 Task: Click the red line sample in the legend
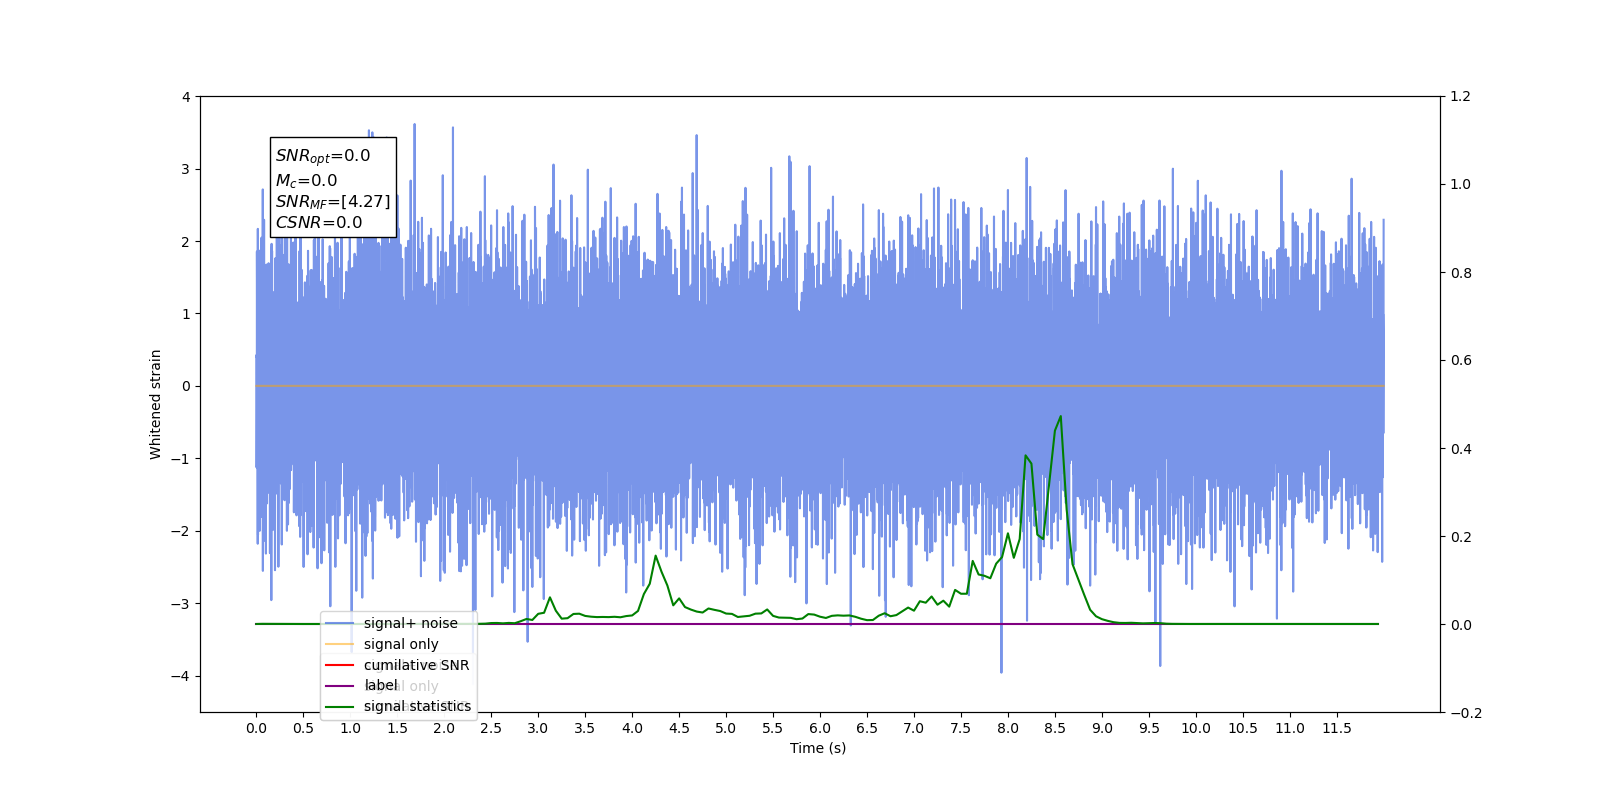click(340, 665)
